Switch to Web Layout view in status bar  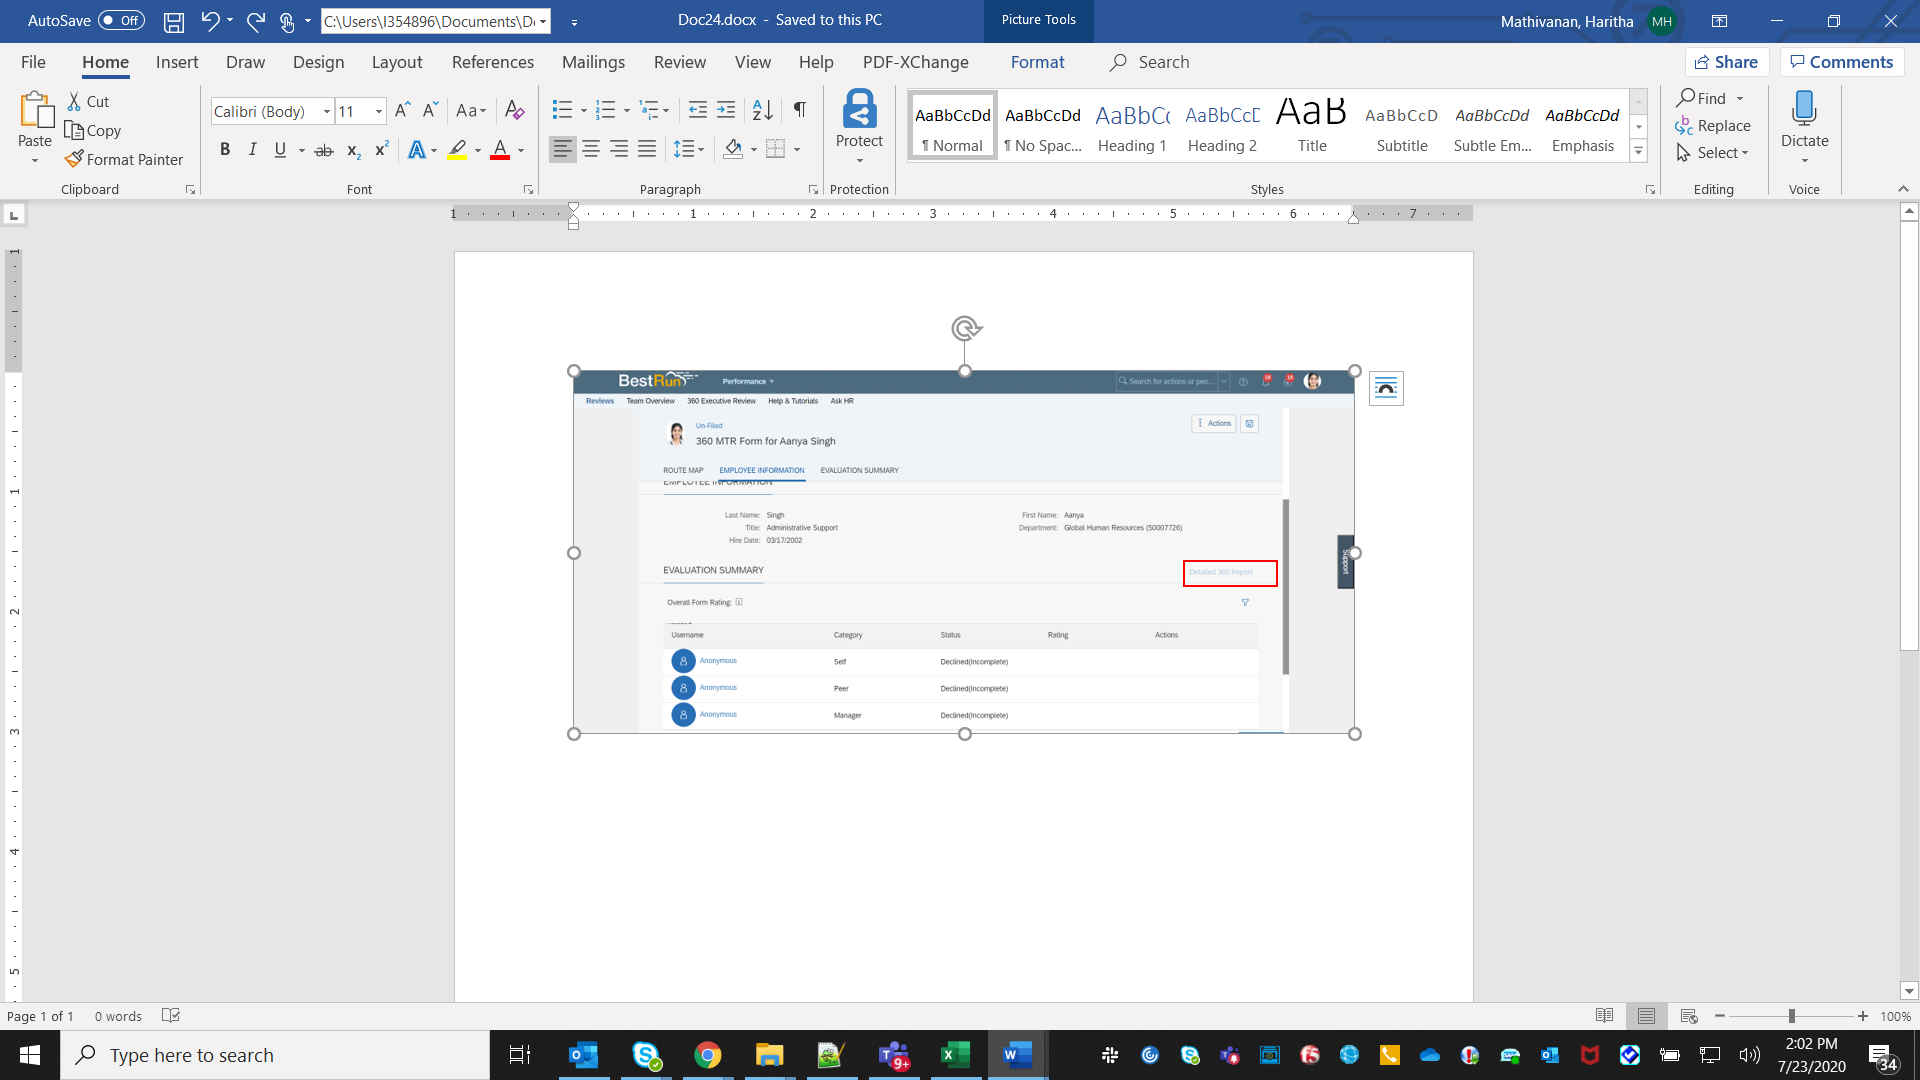pyautogui.click(x=1689, y=1016)
